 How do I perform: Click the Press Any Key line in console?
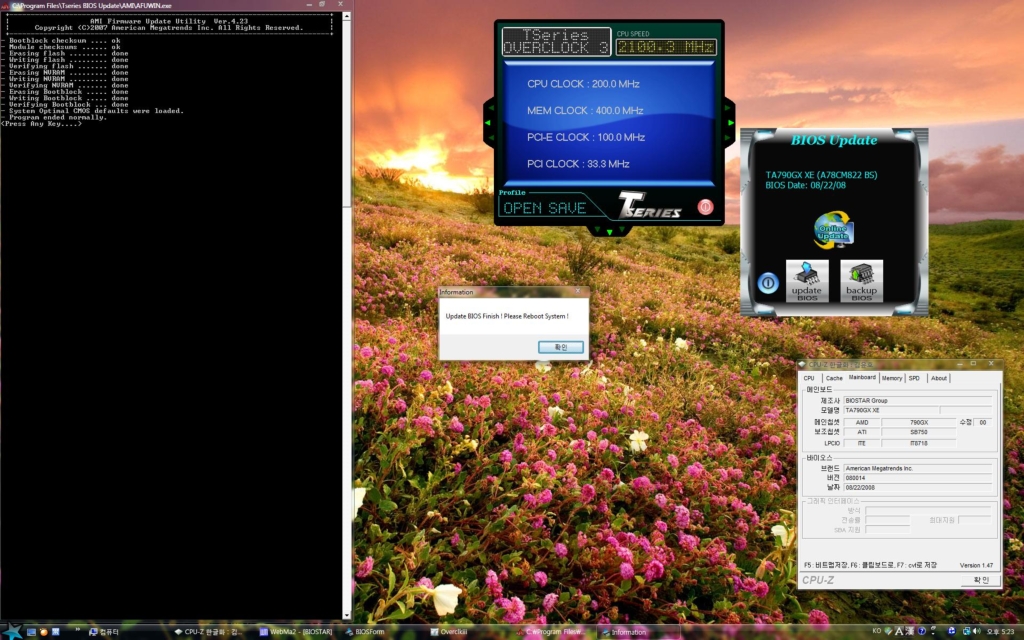(41, 123)
